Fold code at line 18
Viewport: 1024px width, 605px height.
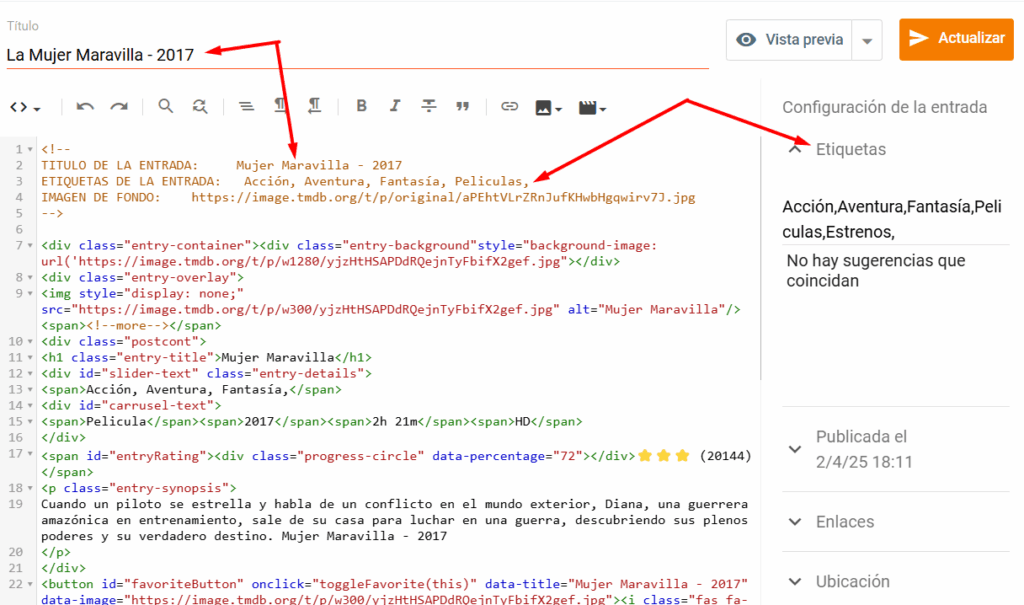(x=30, y=488)
